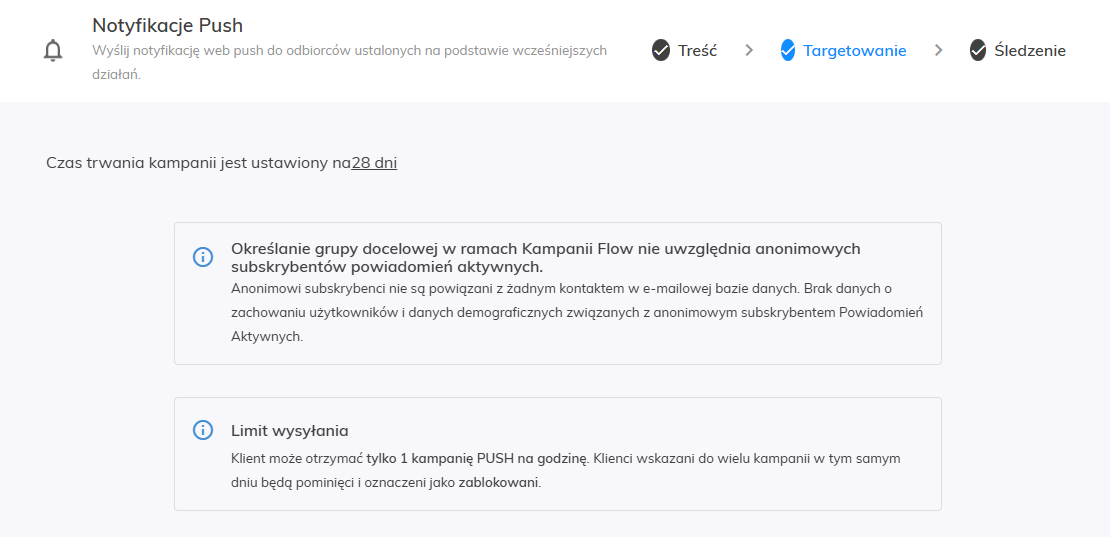This screenshot has height=537, width=1110.
Task: Click the chevron between Targetowanie and Śledzenie
Action: point(938,50)
